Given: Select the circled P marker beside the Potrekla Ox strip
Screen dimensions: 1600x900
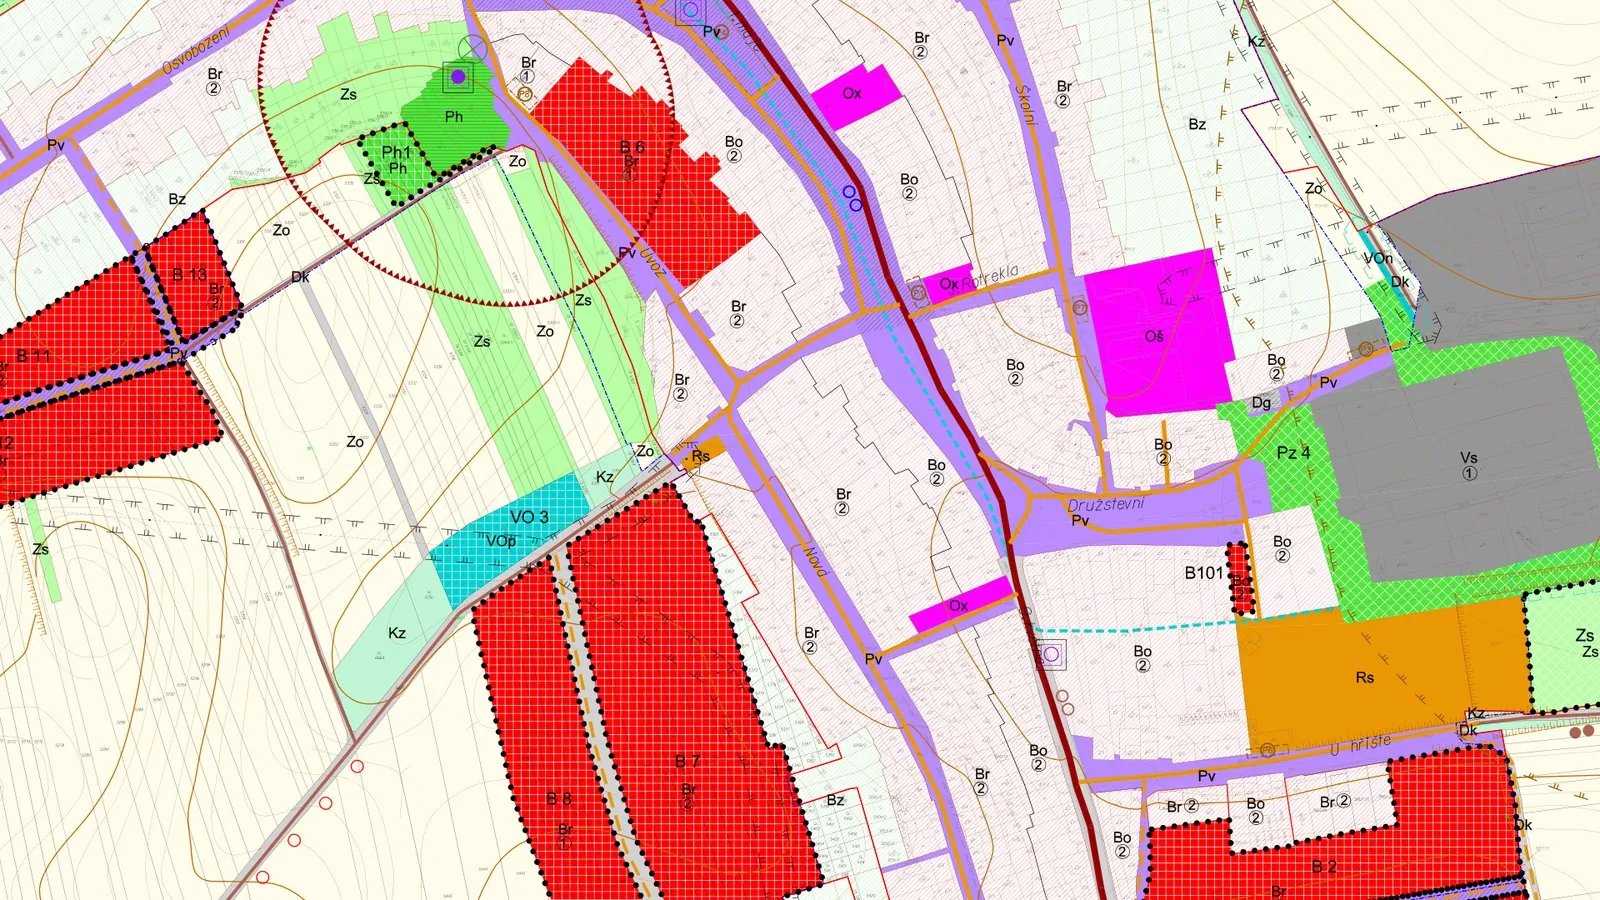Looking at the screenshot, I should pyautogui.click(x=919, y=291).
